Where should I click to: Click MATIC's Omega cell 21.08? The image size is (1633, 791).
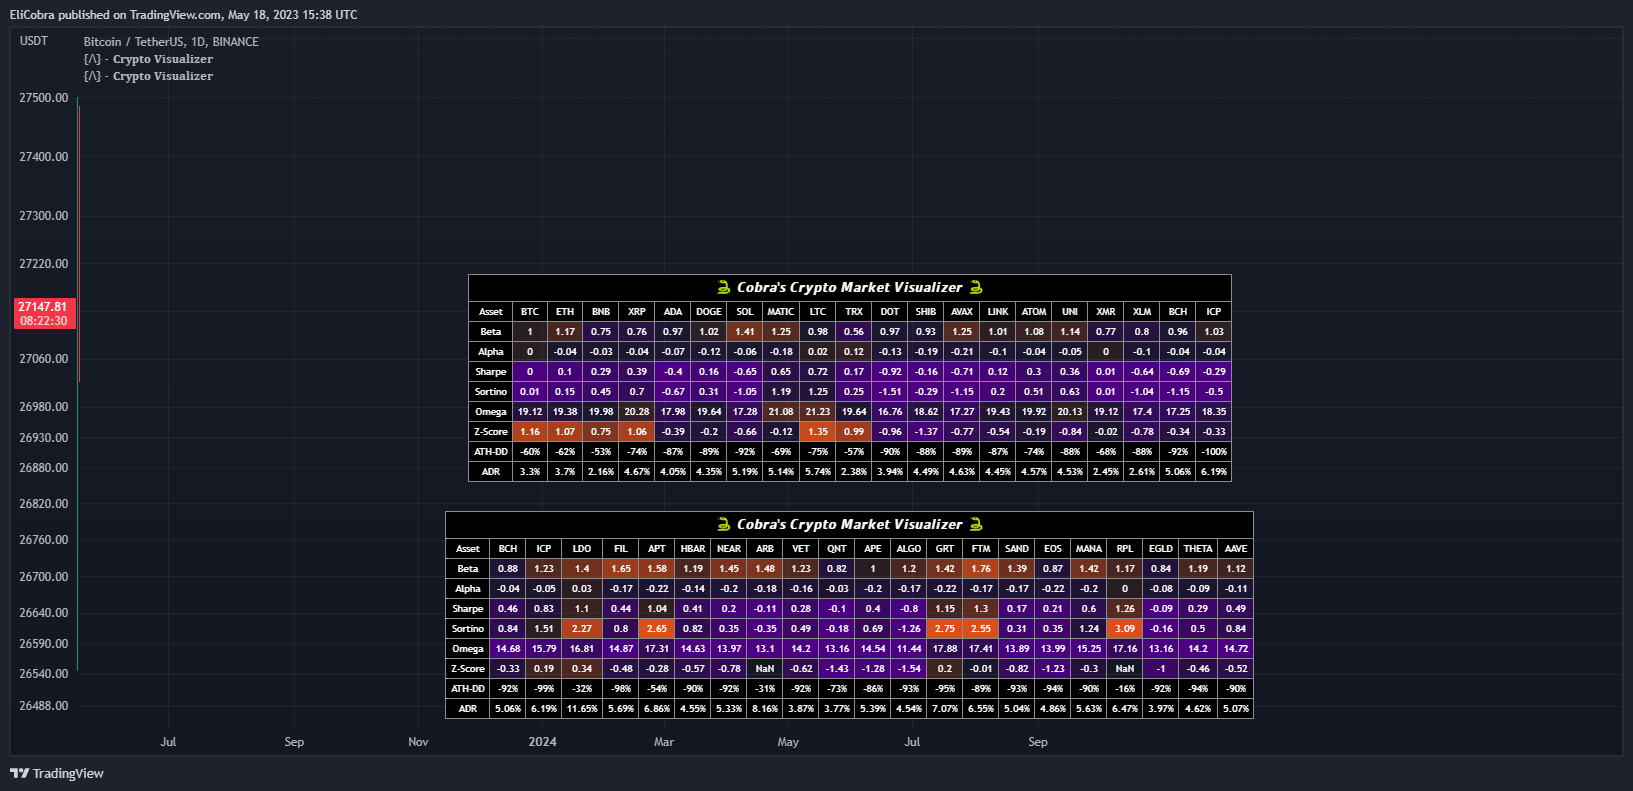781,412
